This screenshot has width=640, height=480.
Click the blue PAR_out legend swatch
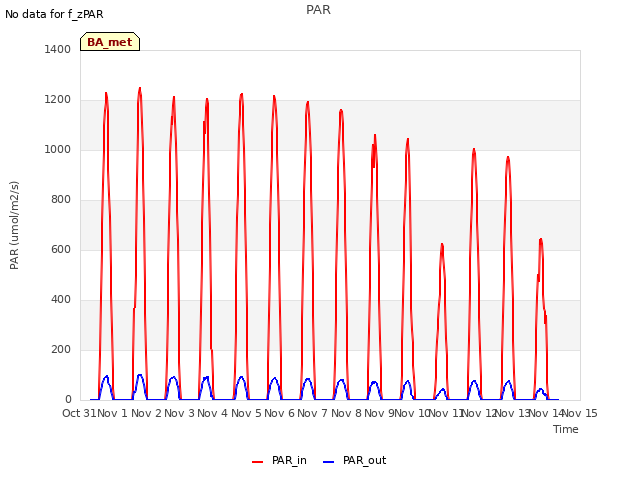pyautogui.click(x=329, y=462)
